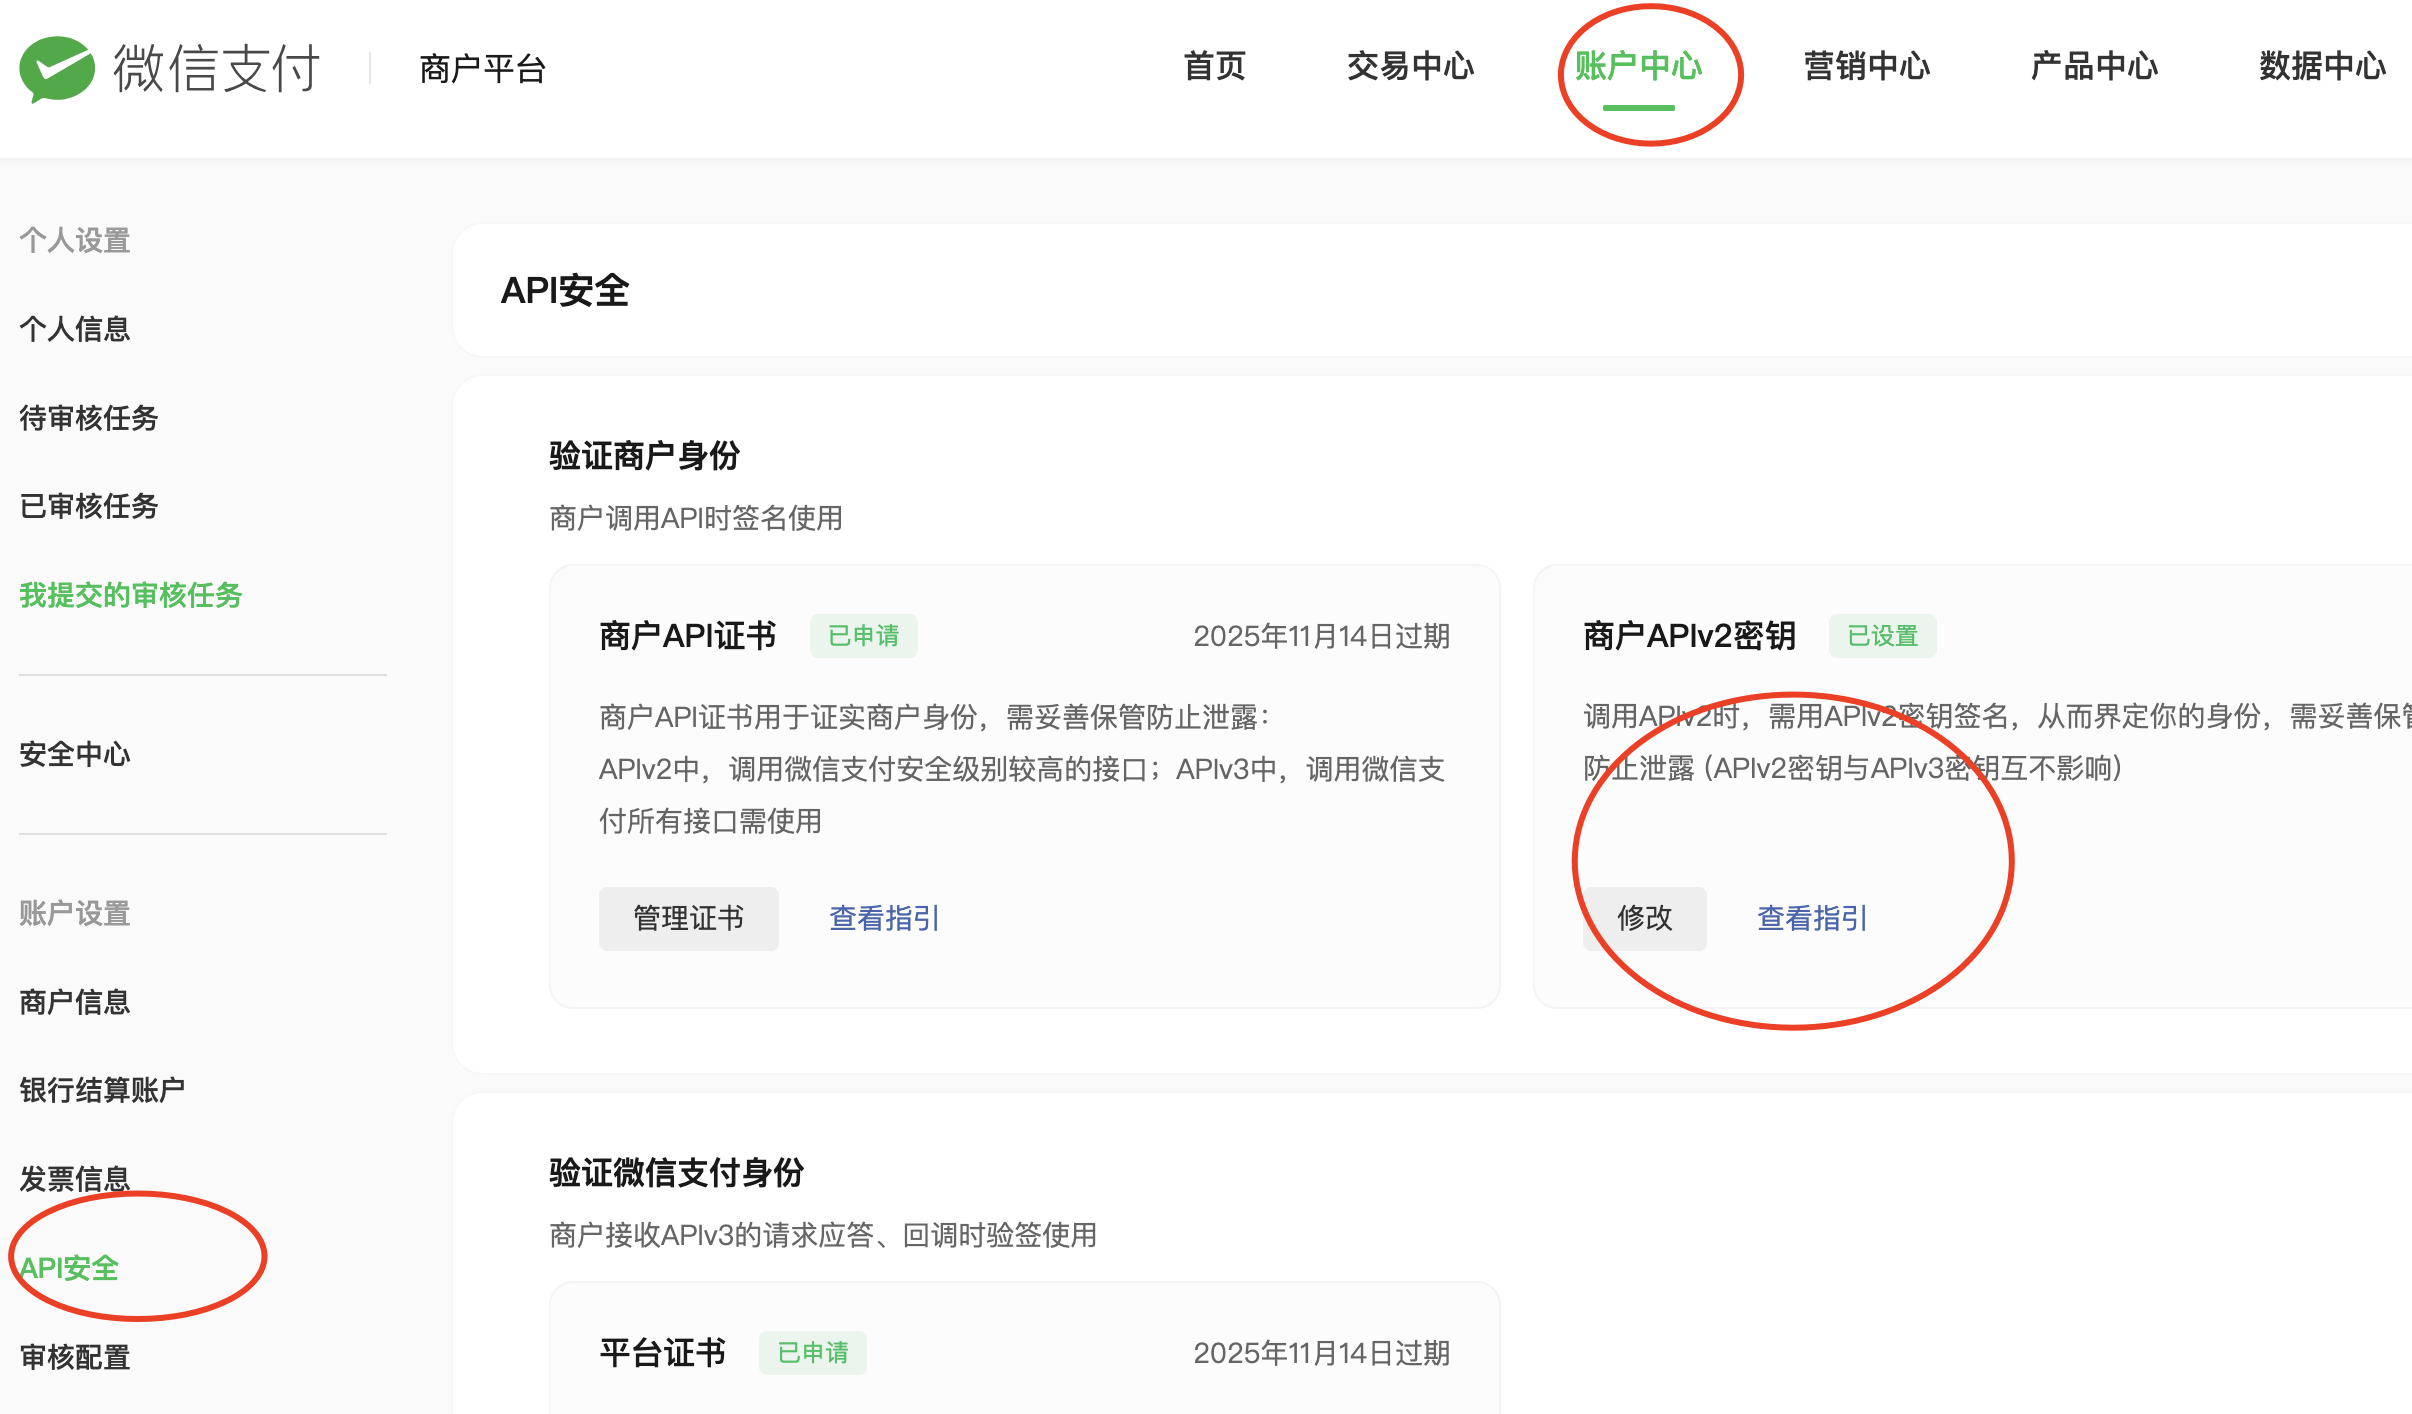The image size is (2412, 1414).
Task: Go to 安全中心 in sidebar
Action: pos(75,754)
